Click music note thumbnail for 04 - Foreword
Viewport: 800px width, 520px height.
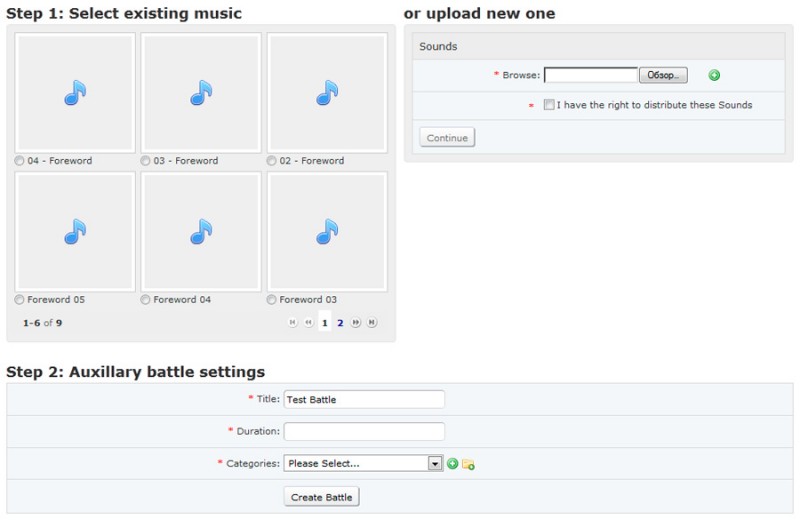(75, 92)
